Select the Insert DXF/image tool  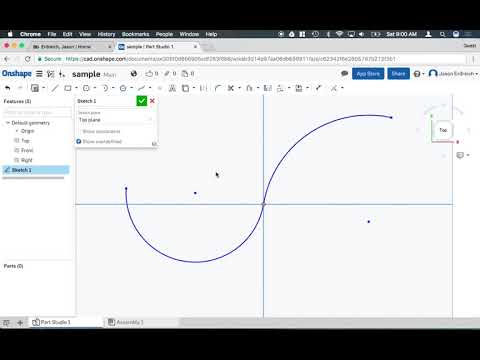click(299, 88)
